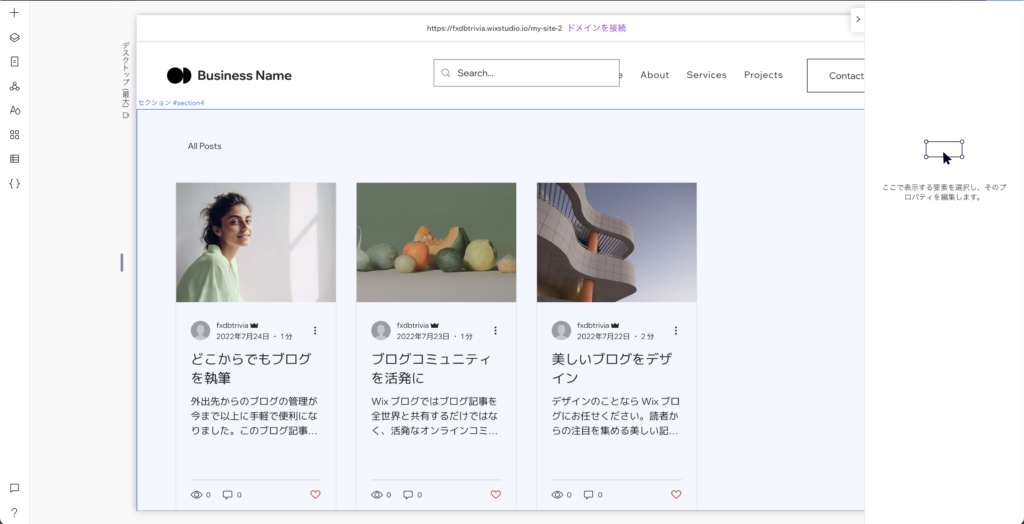This screenshot has width=1024, height=524.
Task: Open post titled どこからでもブログを執筆
Action: click(251, 368)
